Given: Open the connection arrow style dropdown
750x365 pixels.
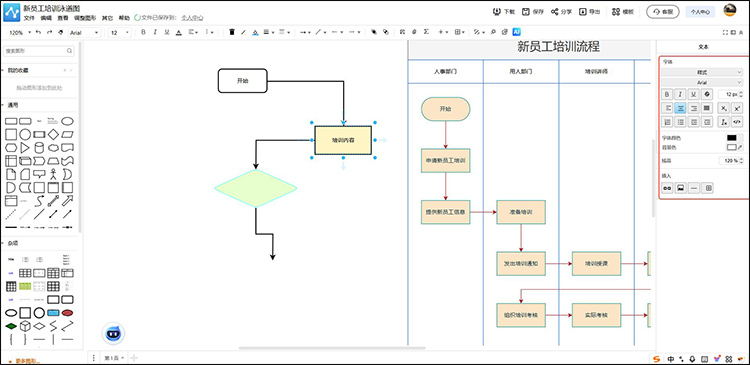Looking at the screenshot, I should (305, 32).
